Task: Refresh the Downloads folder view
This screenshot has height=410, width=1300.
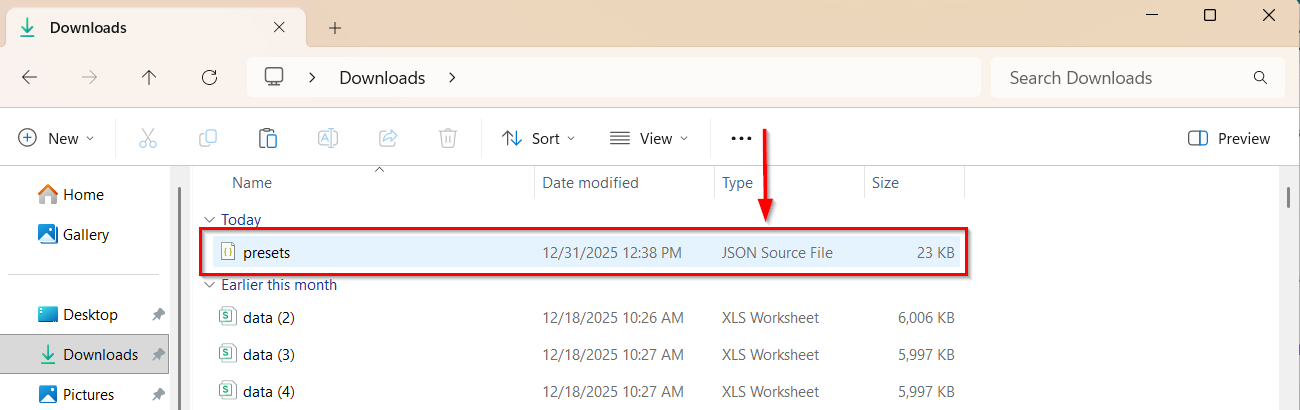Action: coord(209,78)
